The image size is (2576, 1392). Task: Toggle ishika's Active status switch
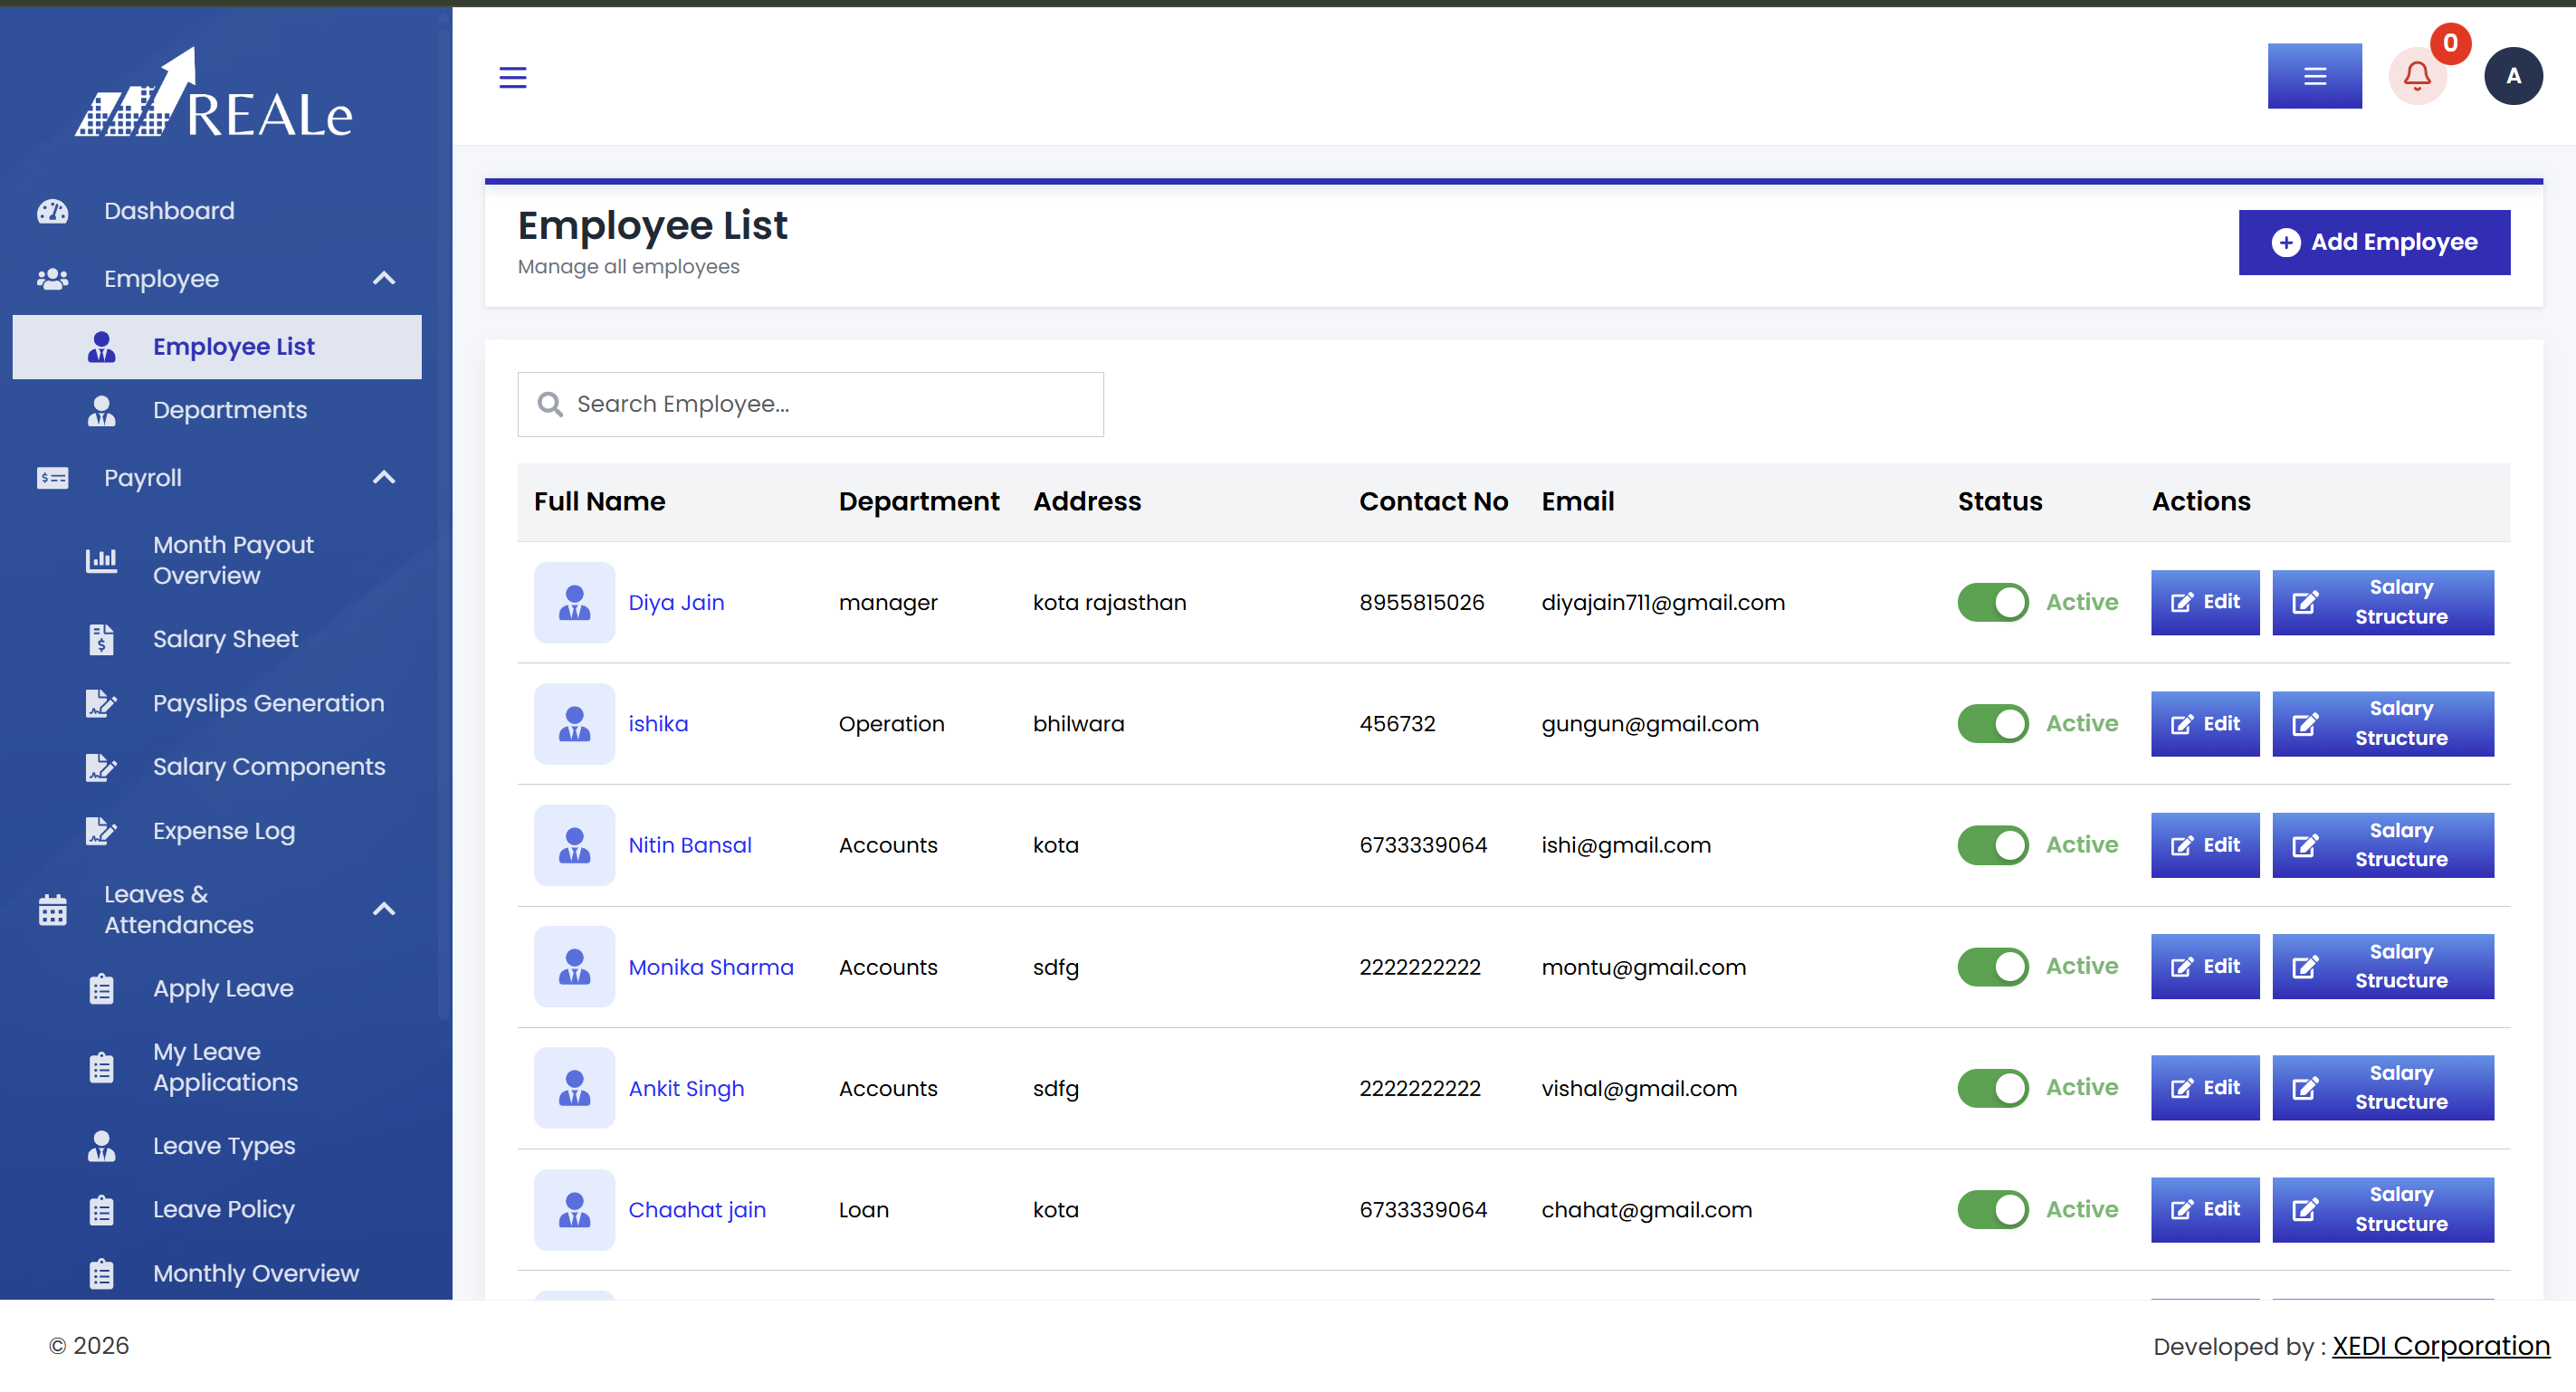pyautogui.click(x=1992, y=724)
